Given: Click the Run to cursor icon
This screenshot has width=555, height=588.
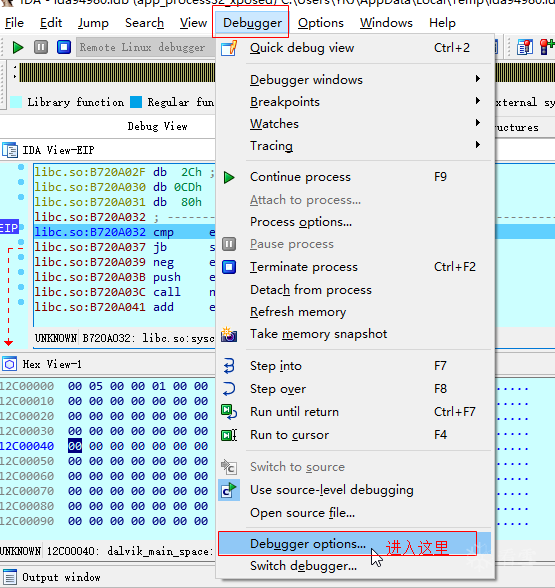Looking at the screenshot, I should tap(229, 435).
